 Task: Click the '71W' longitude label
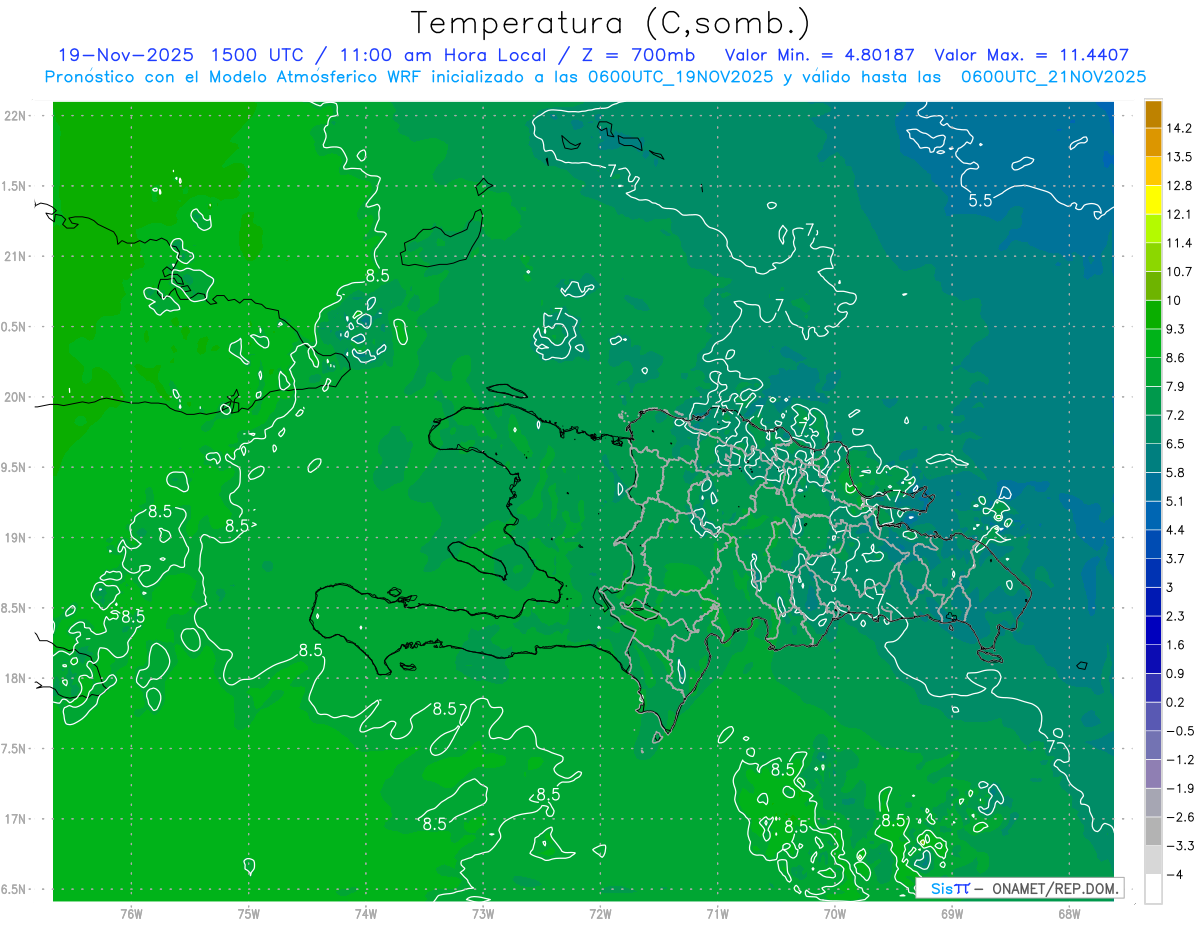[717, 914]
